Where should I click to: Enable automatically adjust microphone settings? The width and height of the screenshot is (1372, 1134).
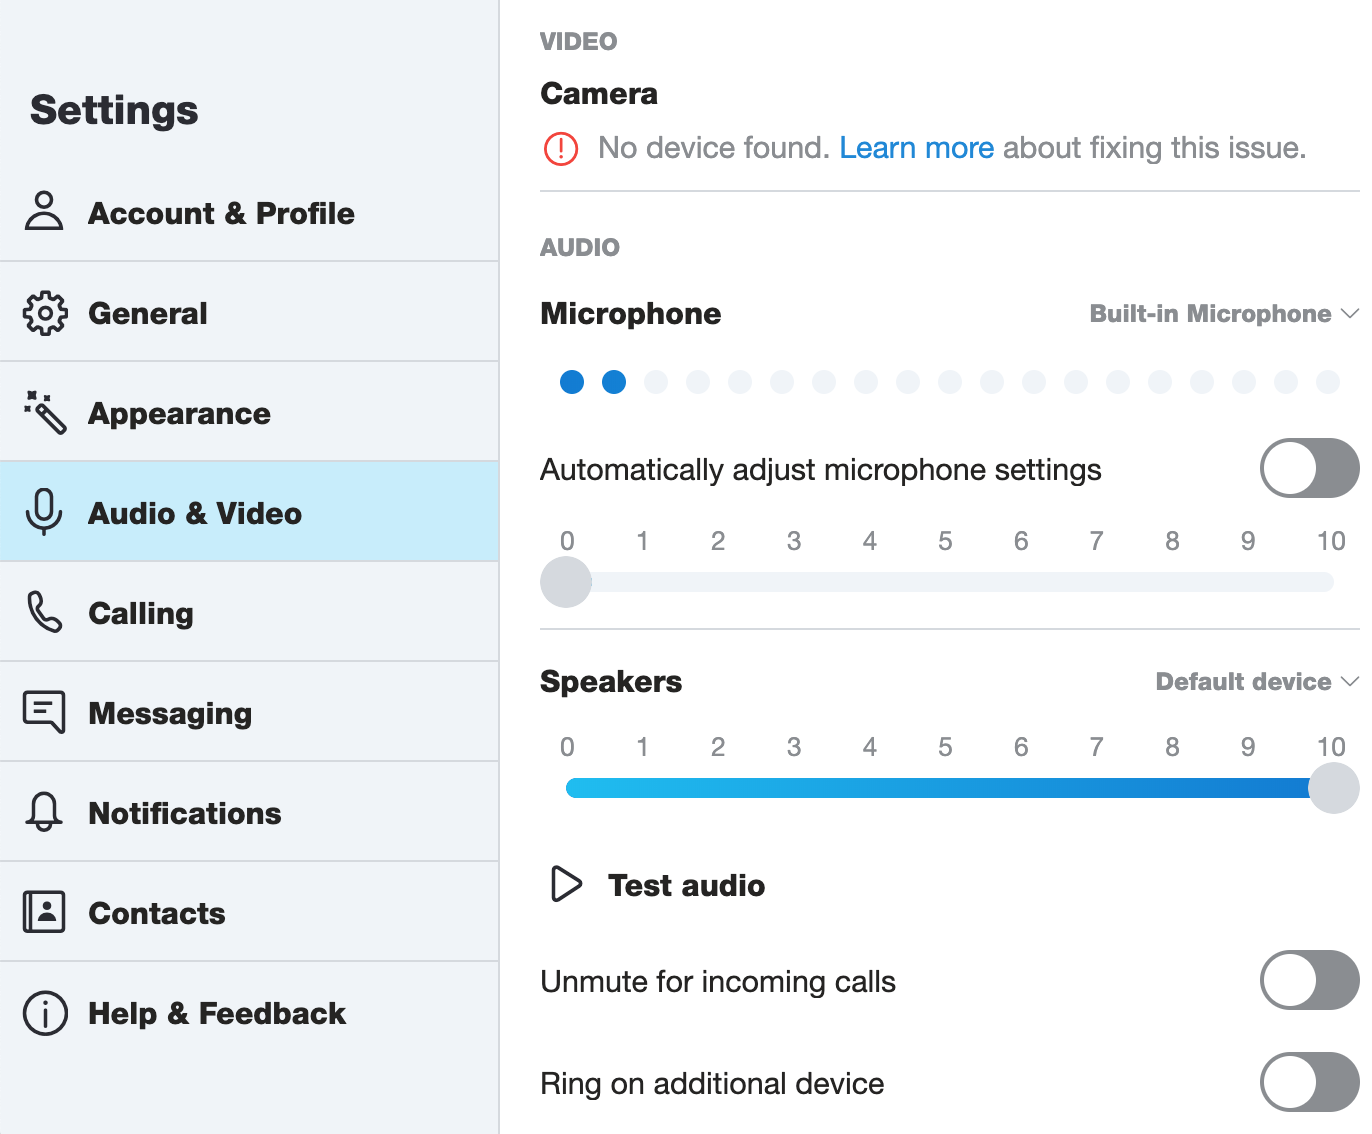coord(1310,468)
